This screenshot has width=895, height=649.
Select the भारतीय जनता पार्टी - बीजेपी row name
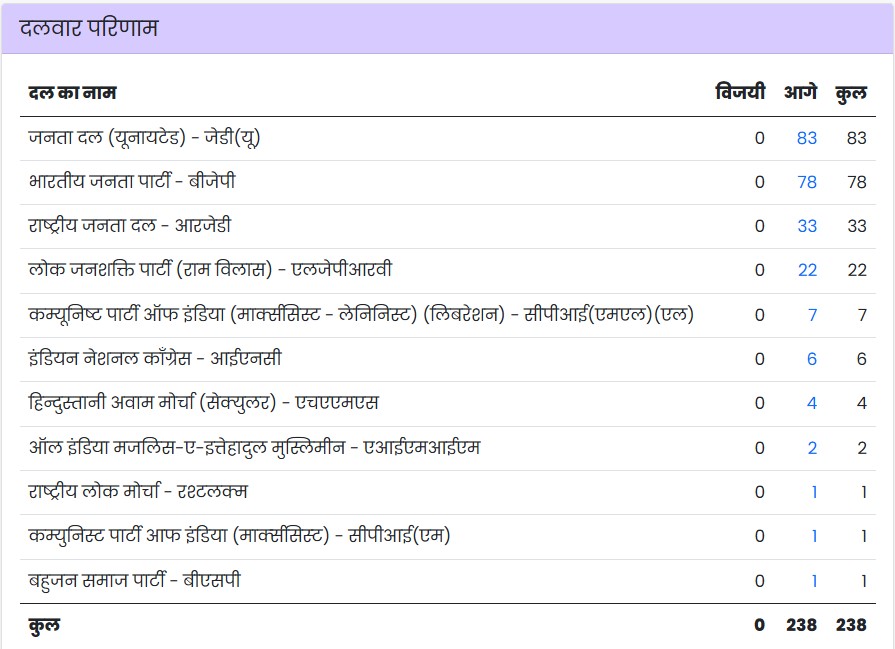[133, 182]
